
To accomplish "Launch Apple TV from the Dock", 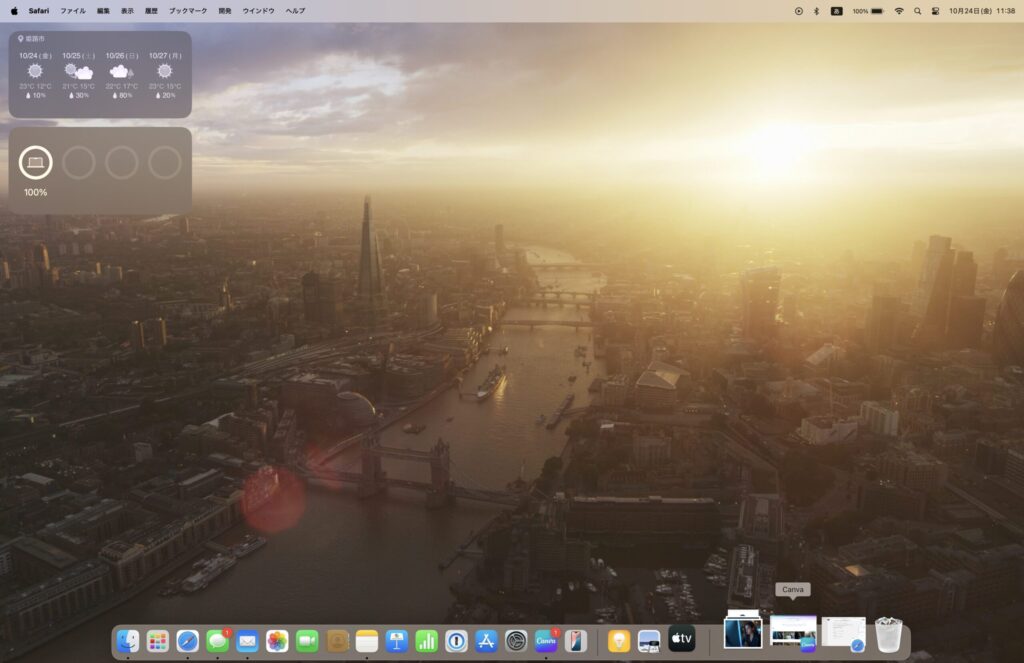I will (682, 640).
